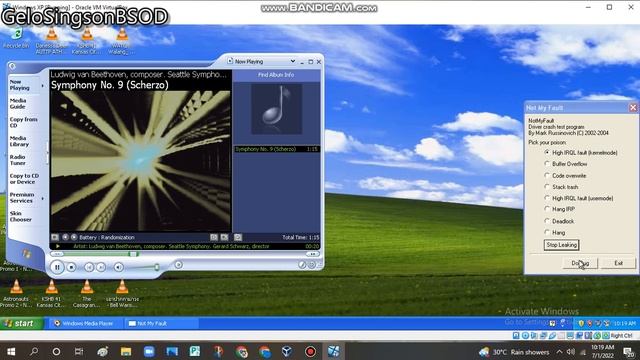640x360 pixels.
Task: Click Media Player round back button top-left
Action: coord(12,66)
